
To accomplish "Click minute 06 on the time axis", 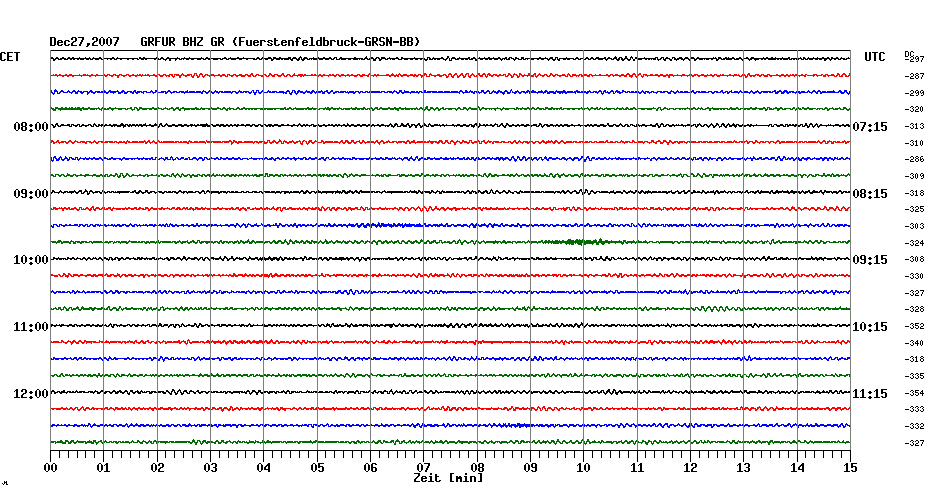I will [371, 468].
